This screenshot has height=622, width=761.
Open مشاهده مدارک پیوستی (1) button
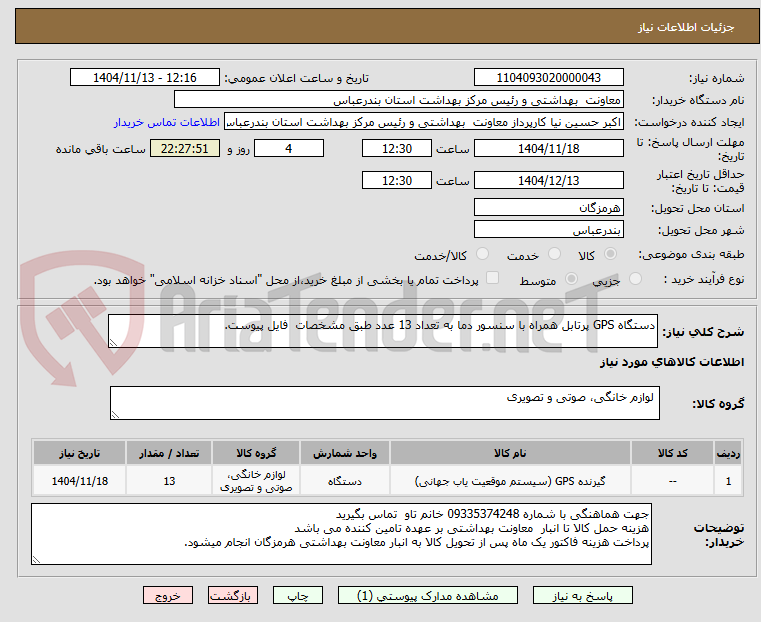[428, 595]
